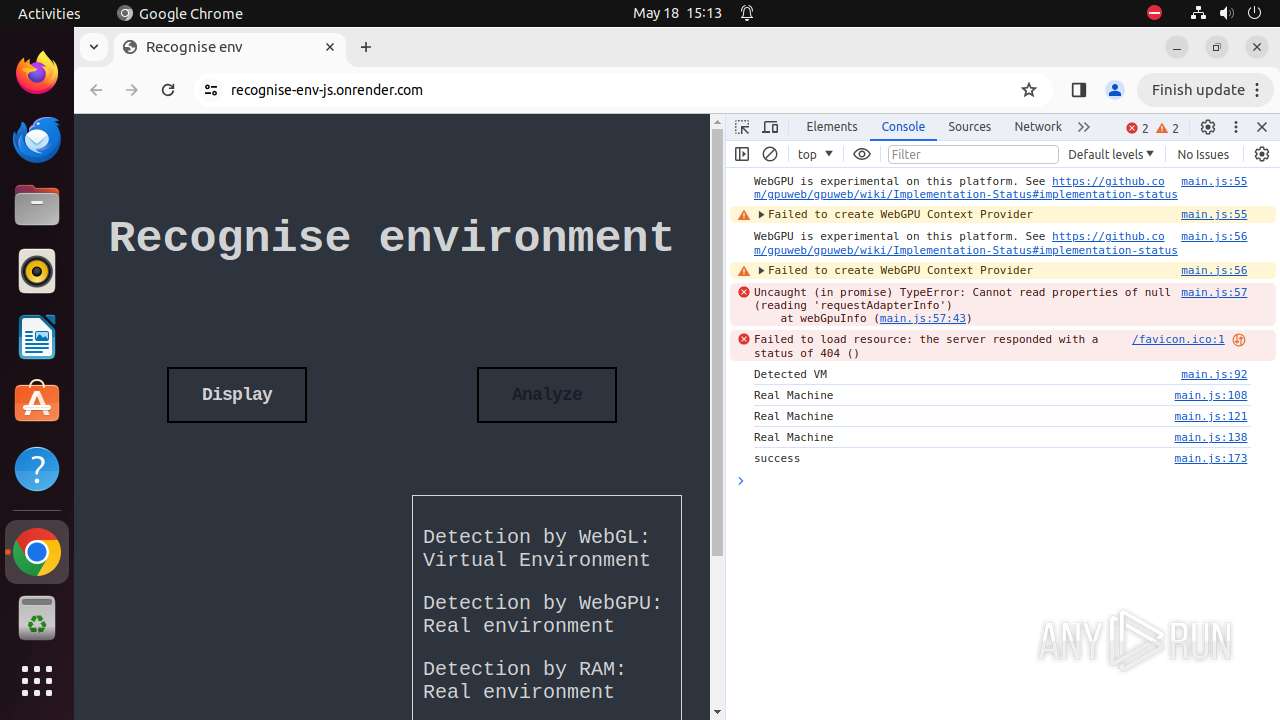Open the Chrome profile avatar
1280x720 pixels.
coord(1115,90)
